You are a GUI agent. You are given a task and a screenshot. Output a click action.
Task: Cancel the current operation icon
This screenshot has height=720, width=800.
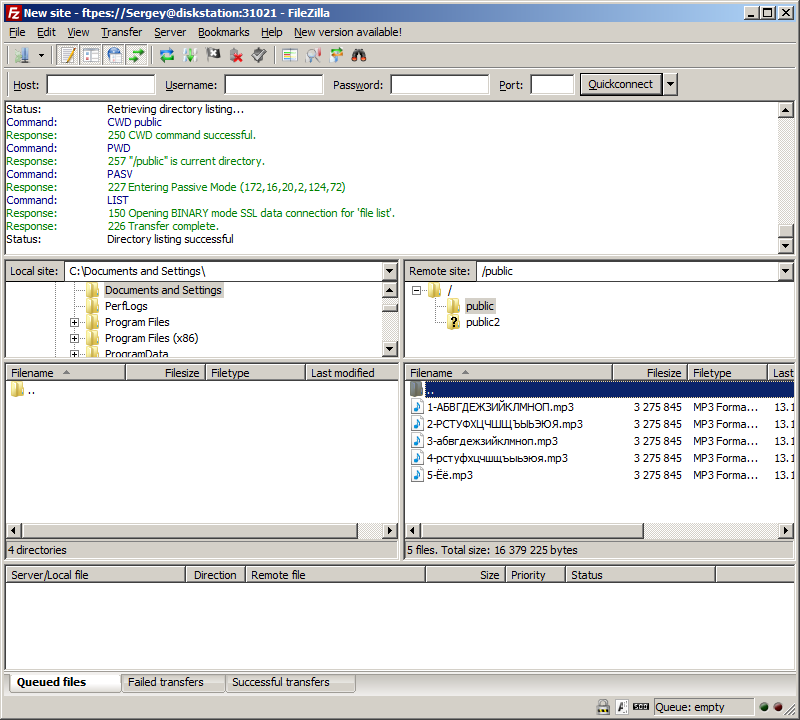click(x=213, y=55)
